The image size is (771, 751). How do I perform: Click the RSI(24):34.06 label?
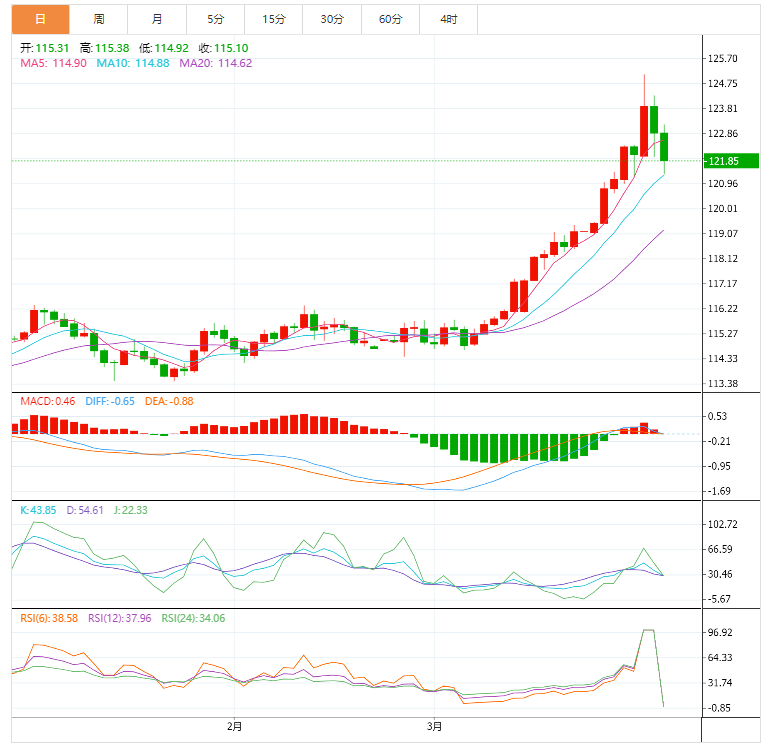(x=193, y=618)
